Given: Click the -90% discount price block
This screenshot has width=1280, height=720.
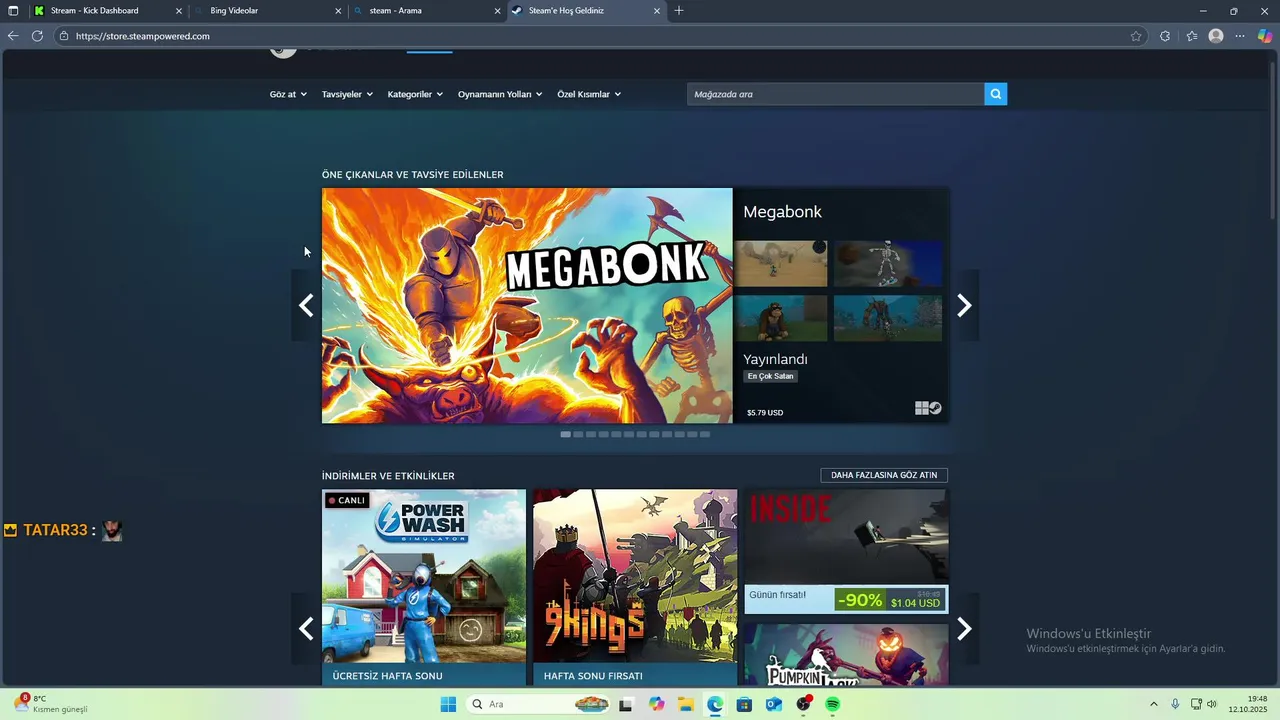Looking at the screenshot, I should [x=890, y=600].
